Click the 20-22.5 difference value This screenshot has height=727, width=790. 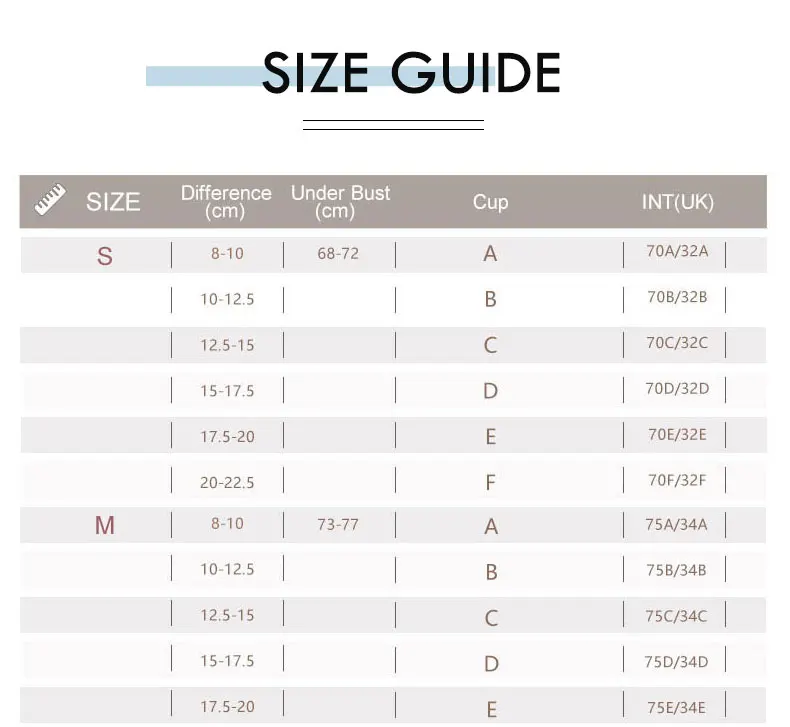227,483
